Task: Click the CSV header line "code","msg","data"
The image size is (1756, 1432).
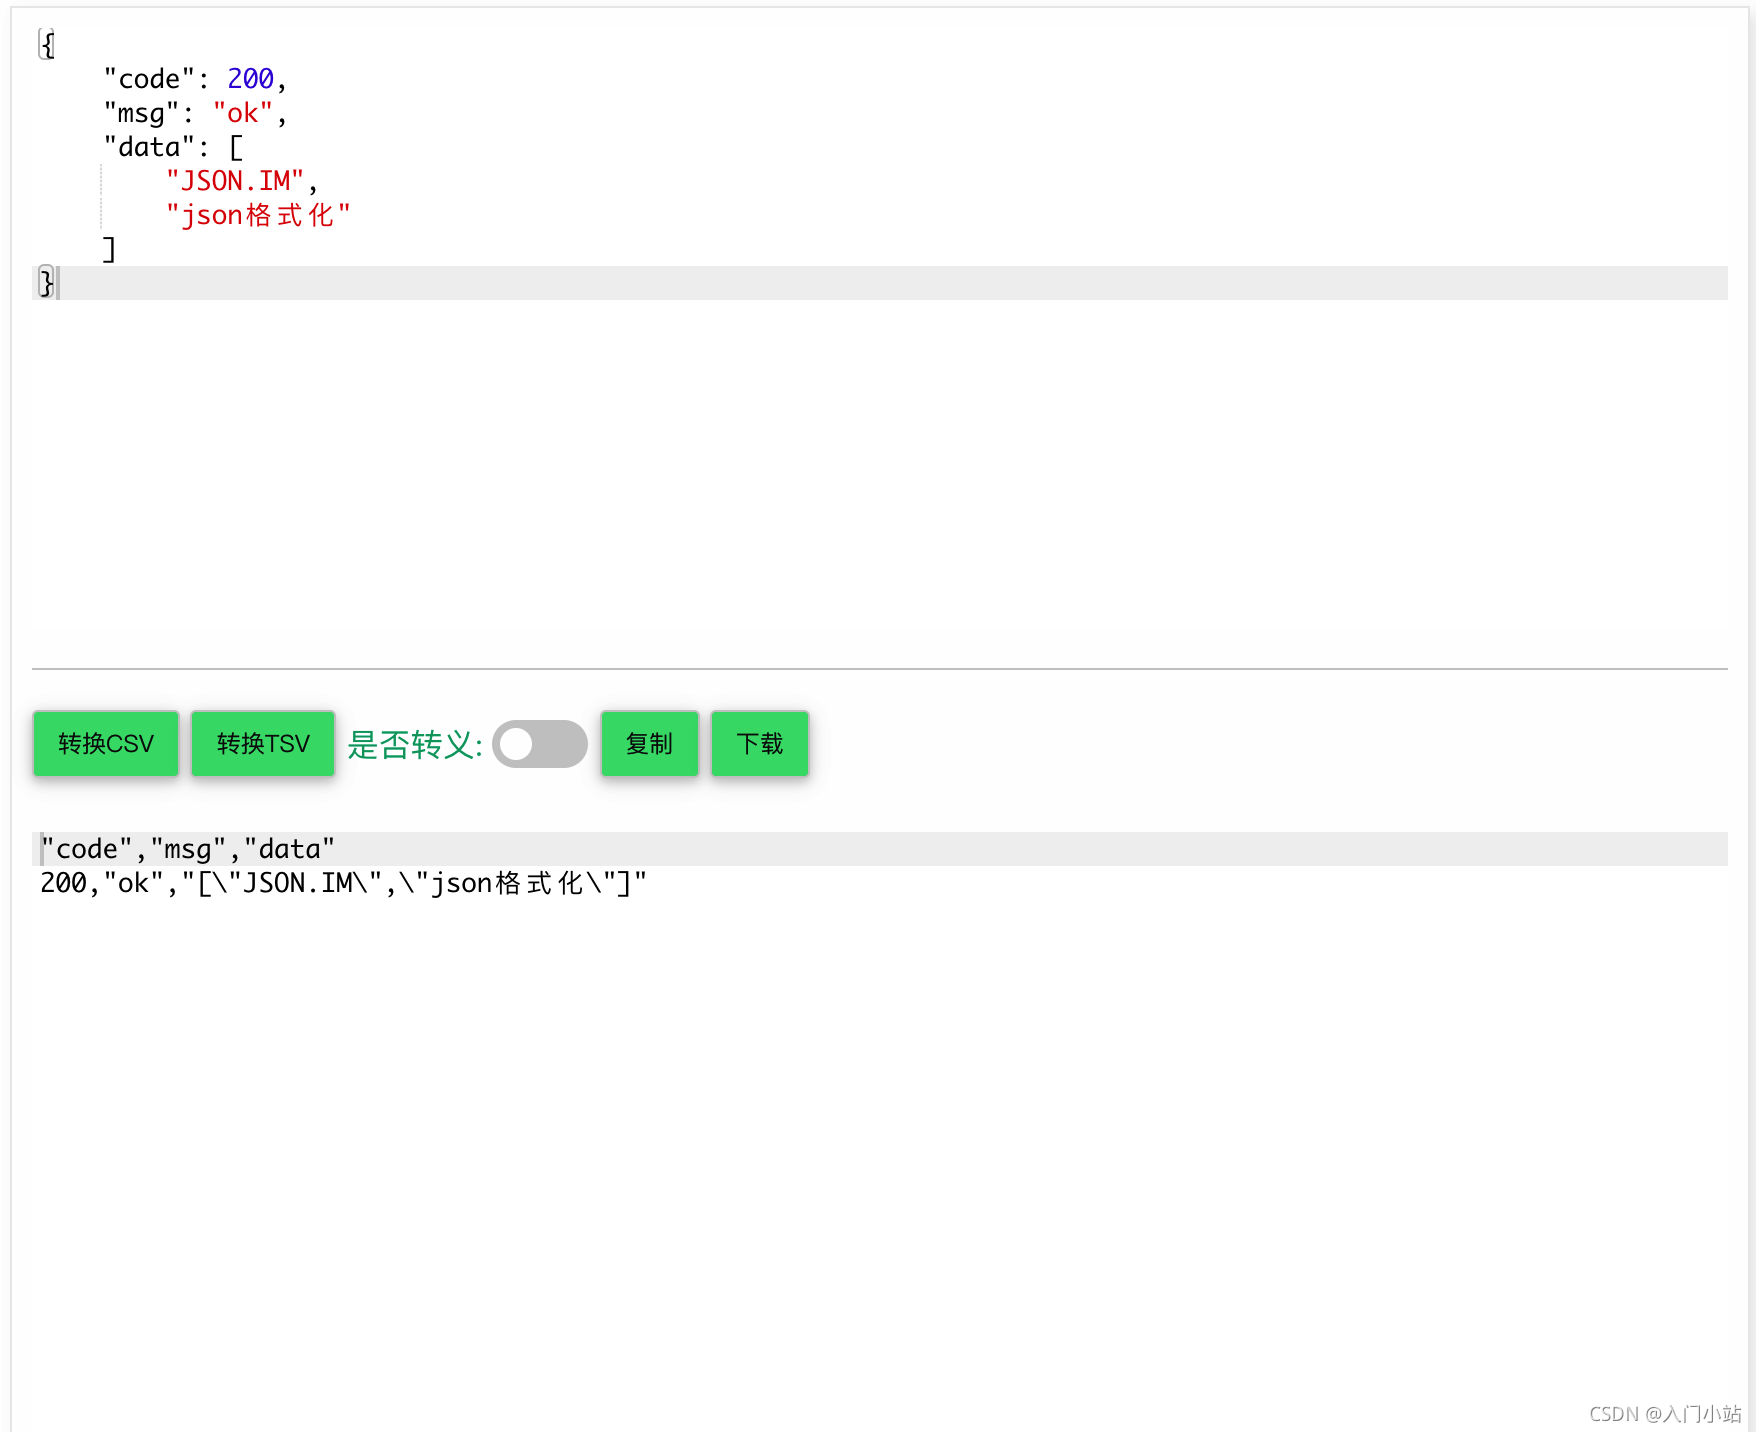Action: [x=188, y=849]
